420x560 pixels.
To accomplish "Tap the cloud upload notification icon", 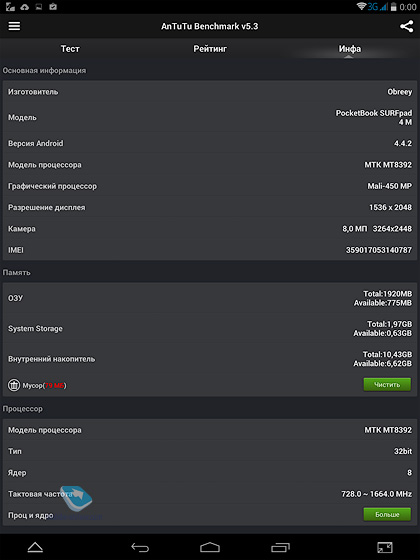I will point(25,6).
